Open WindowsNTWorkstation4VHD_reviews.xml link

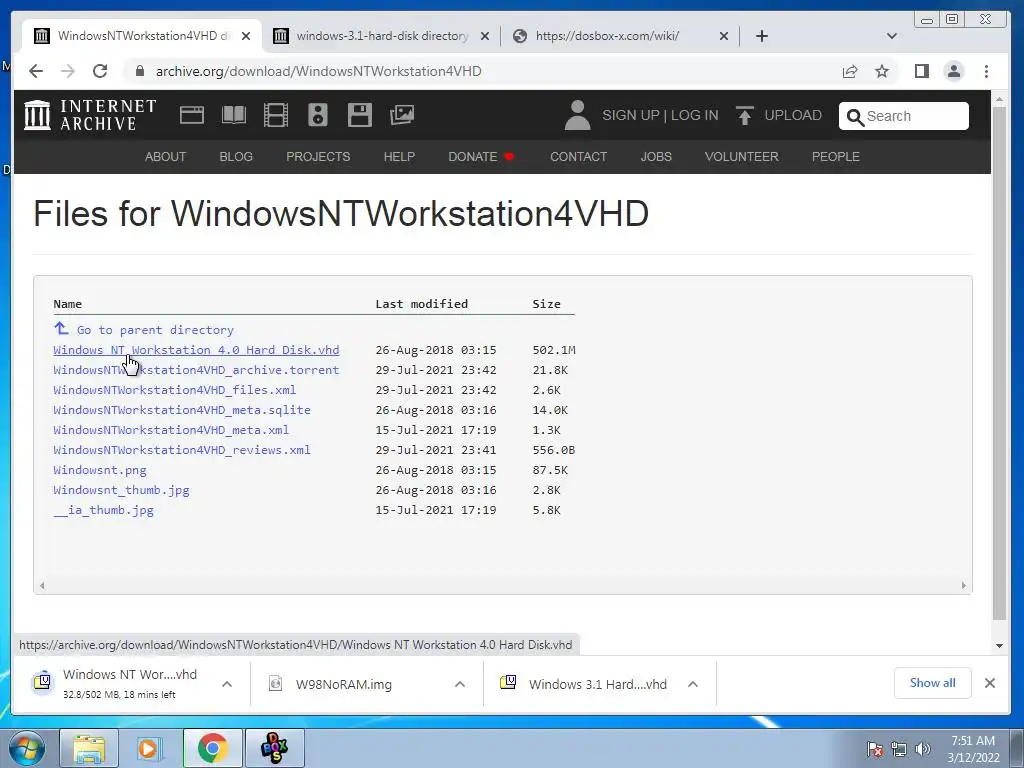click(182, 450)
